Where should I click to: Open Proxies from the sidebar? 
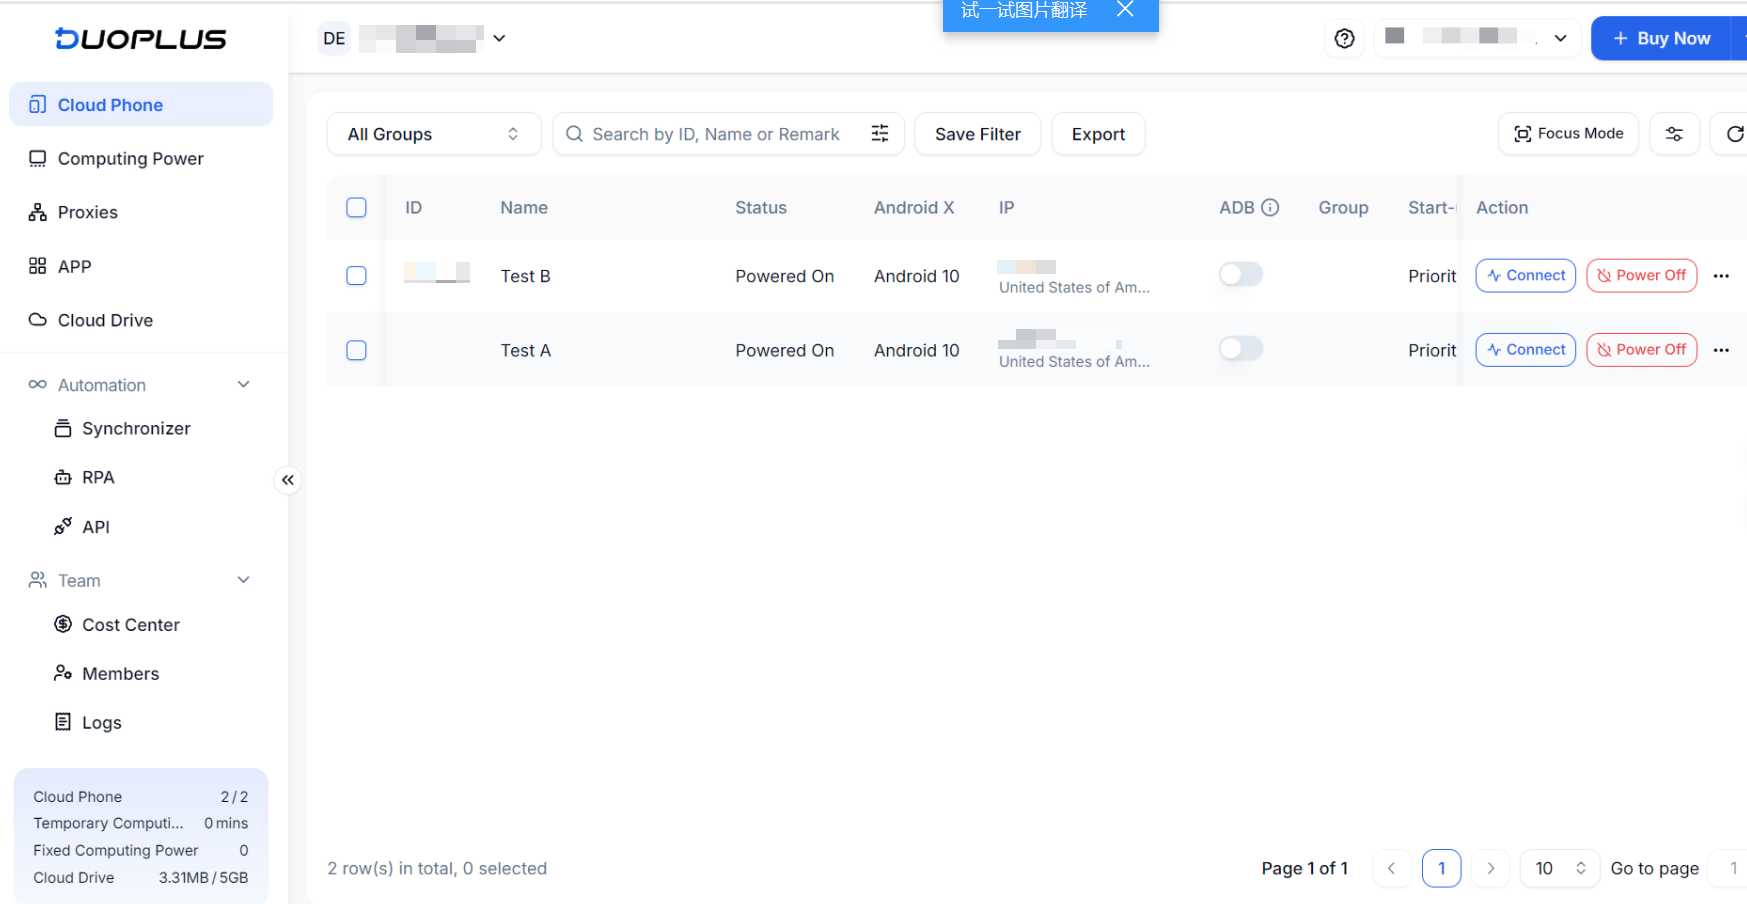coord(88,212)
